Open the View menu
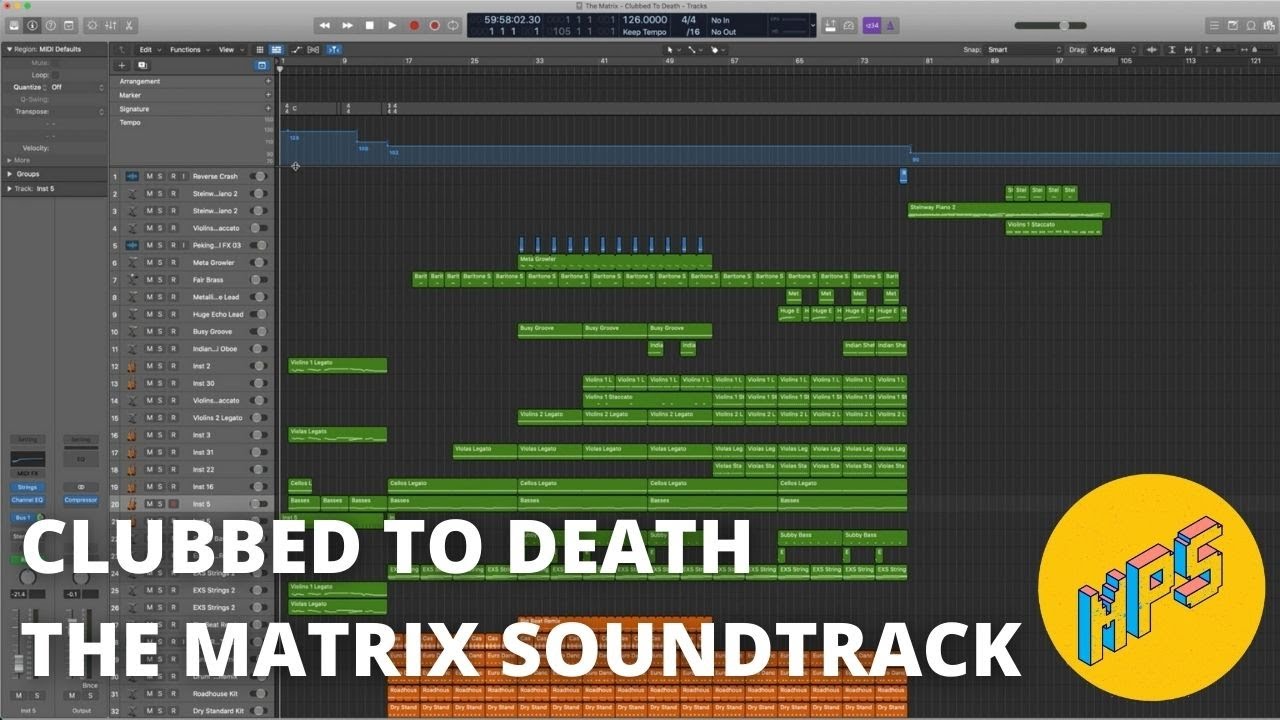Viewport: 1280px width, 720px height. pos(229,49)
